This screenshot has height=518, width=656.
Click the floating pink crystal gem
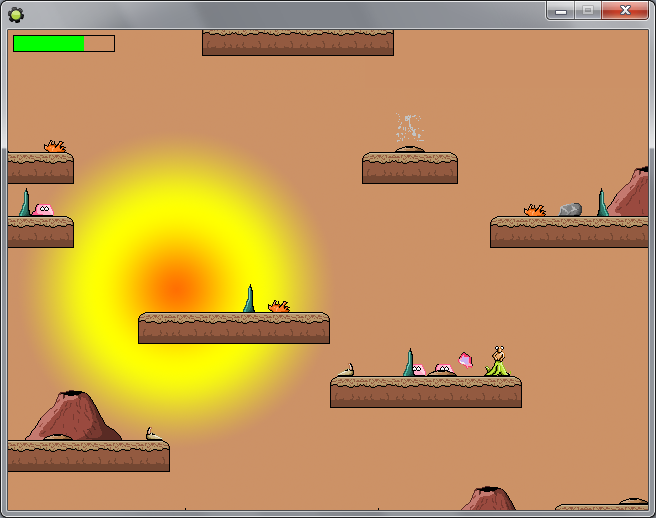point(465,359)
